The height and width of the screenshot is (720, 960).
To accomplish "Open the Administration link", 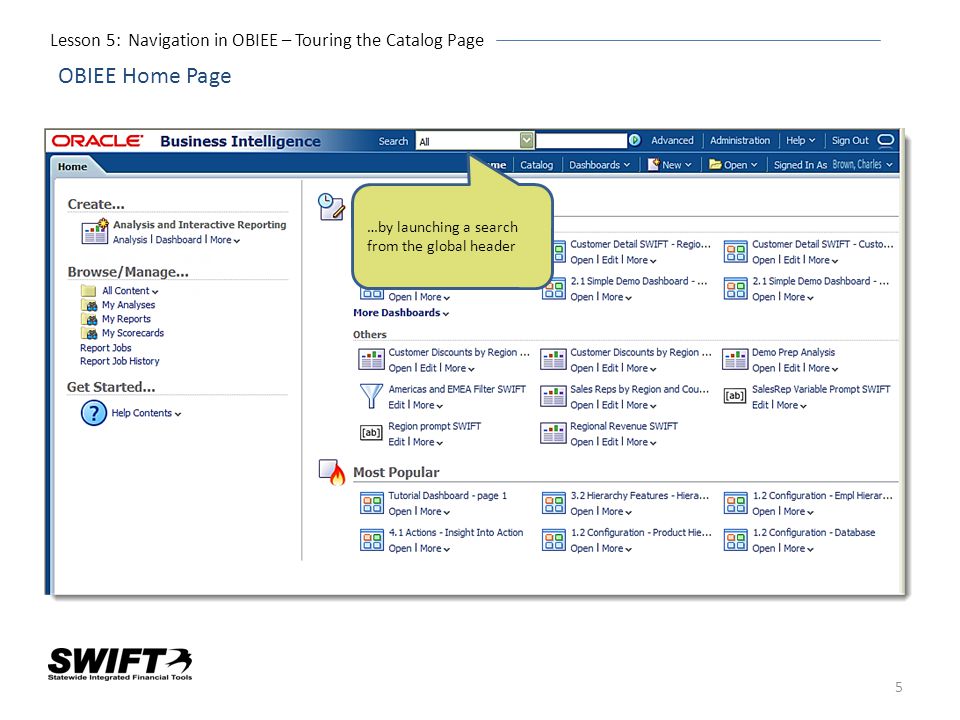I will (740, 140).
